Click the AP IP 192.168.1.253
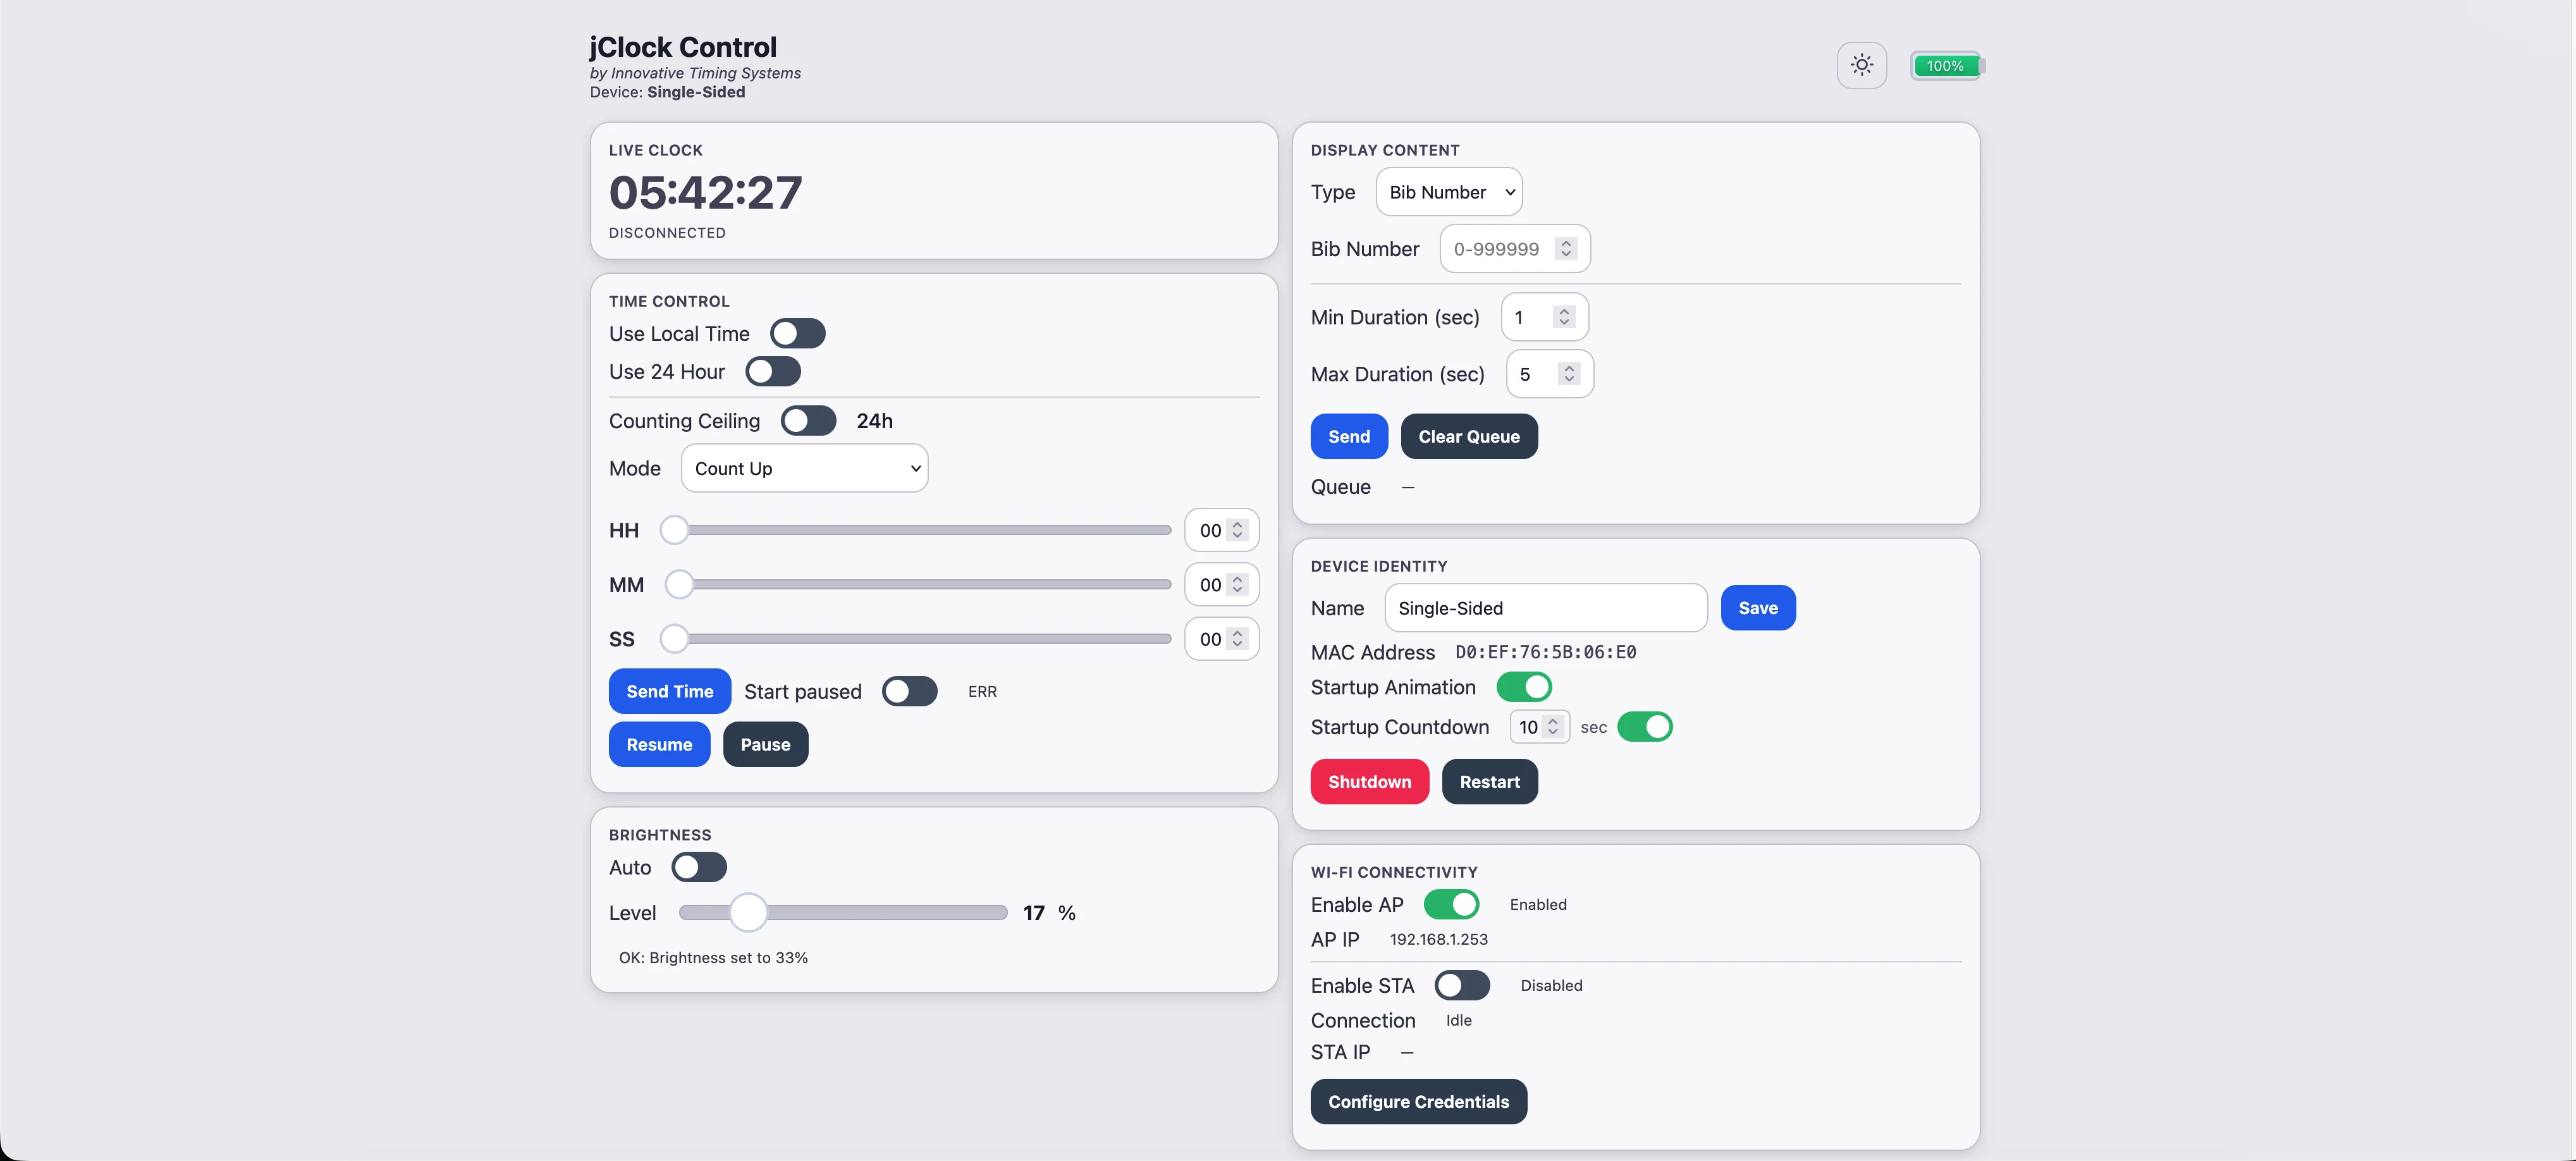Image resolution: width=2576 pixels, height=1161 pixels. [x=1438, y=939]
